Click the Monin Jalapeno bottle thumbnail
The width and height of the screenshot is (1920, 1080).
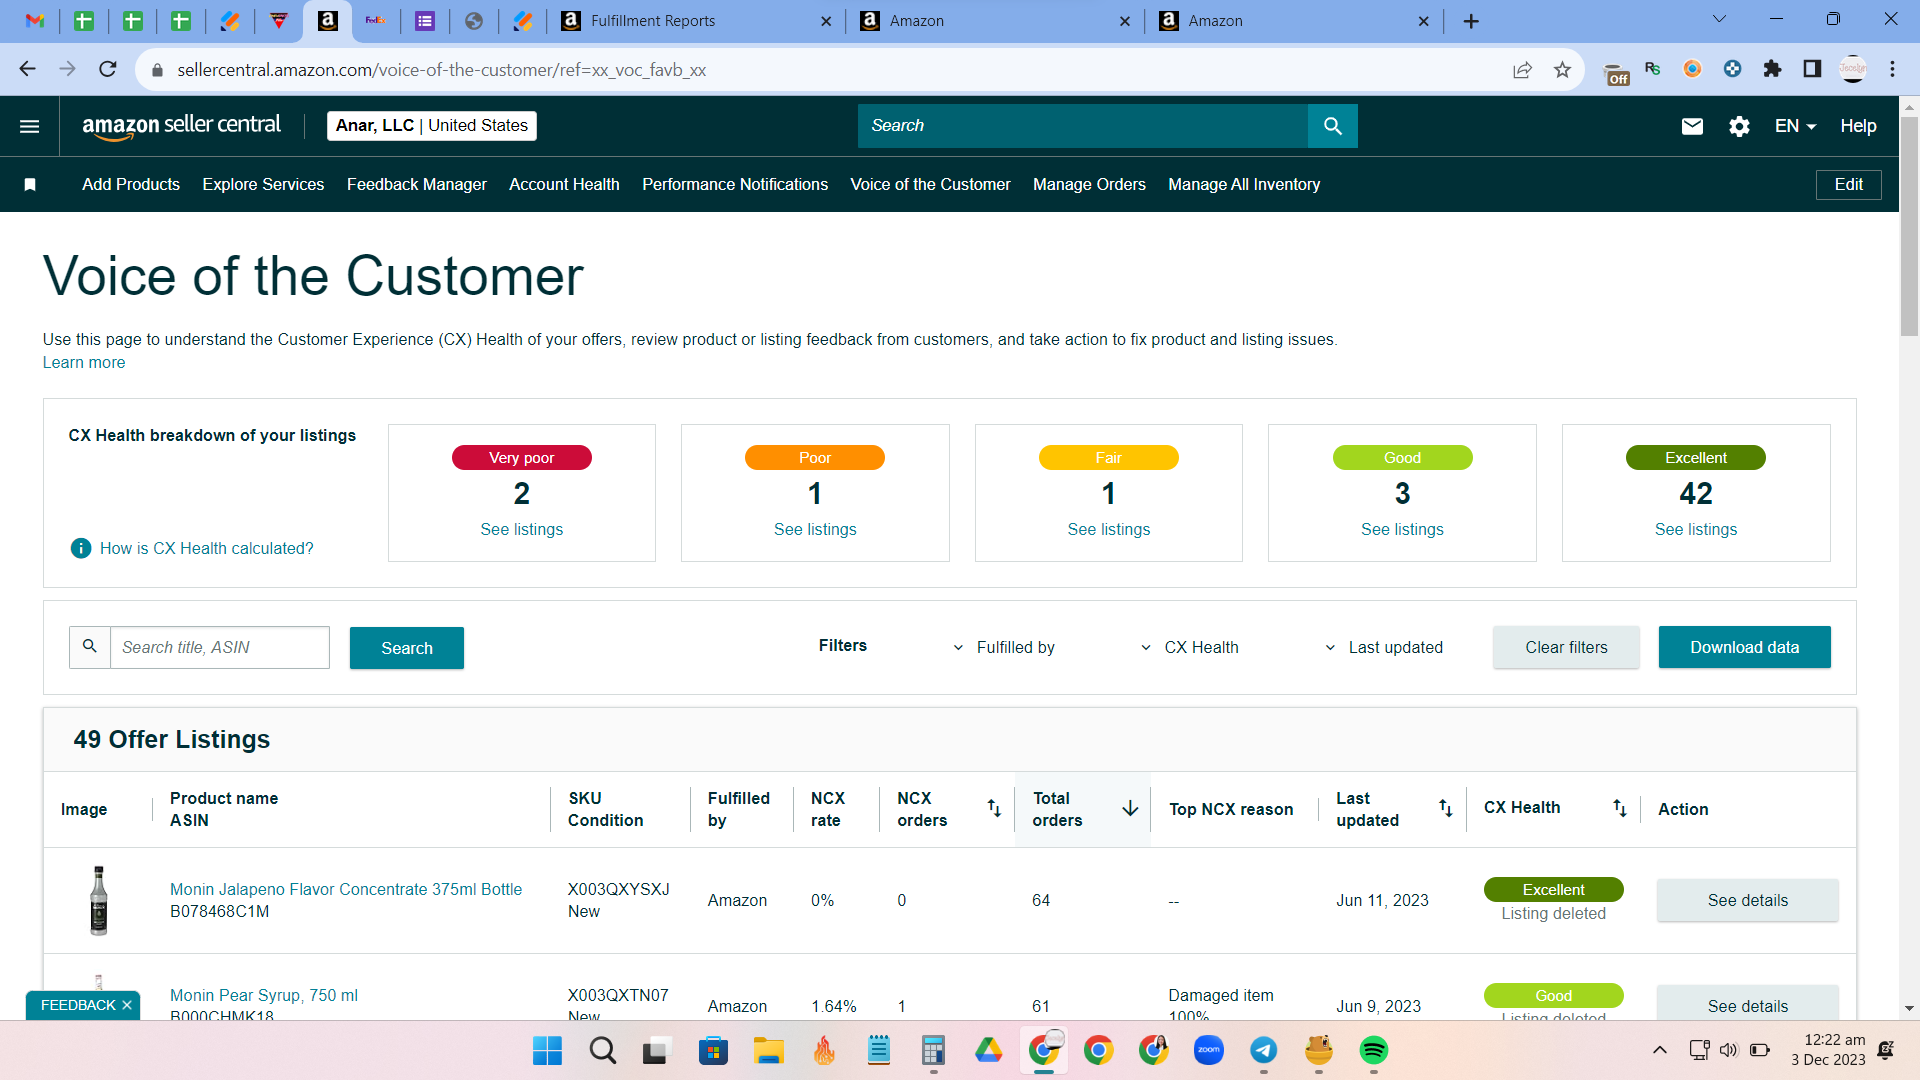[98, 900]
